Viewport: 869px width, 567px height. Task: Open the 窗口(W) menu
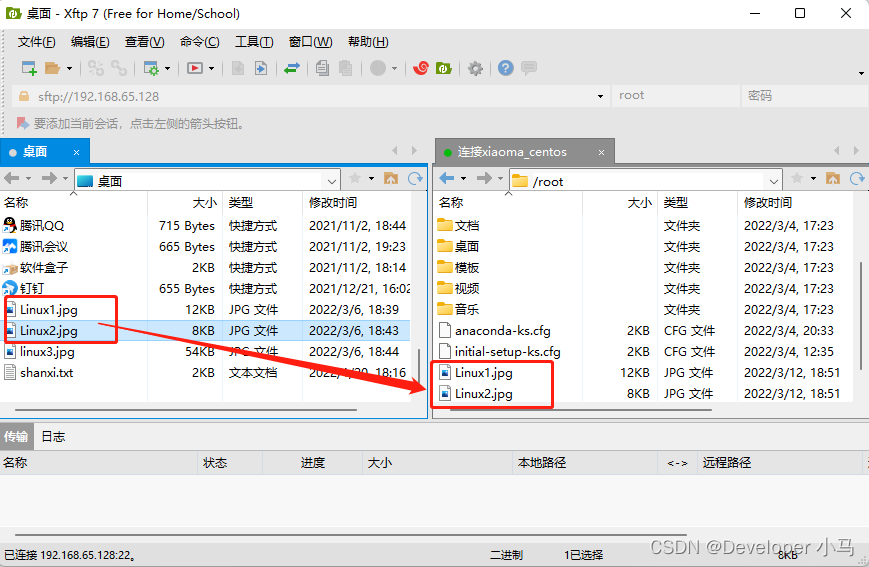(310, 42)
